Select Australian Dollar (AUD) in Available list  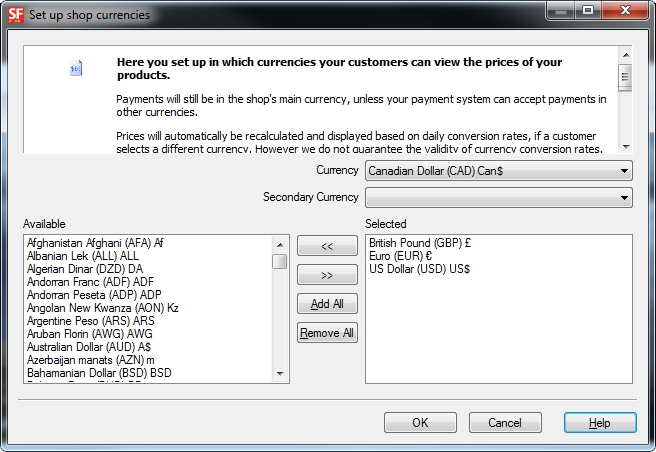[89, 346]
